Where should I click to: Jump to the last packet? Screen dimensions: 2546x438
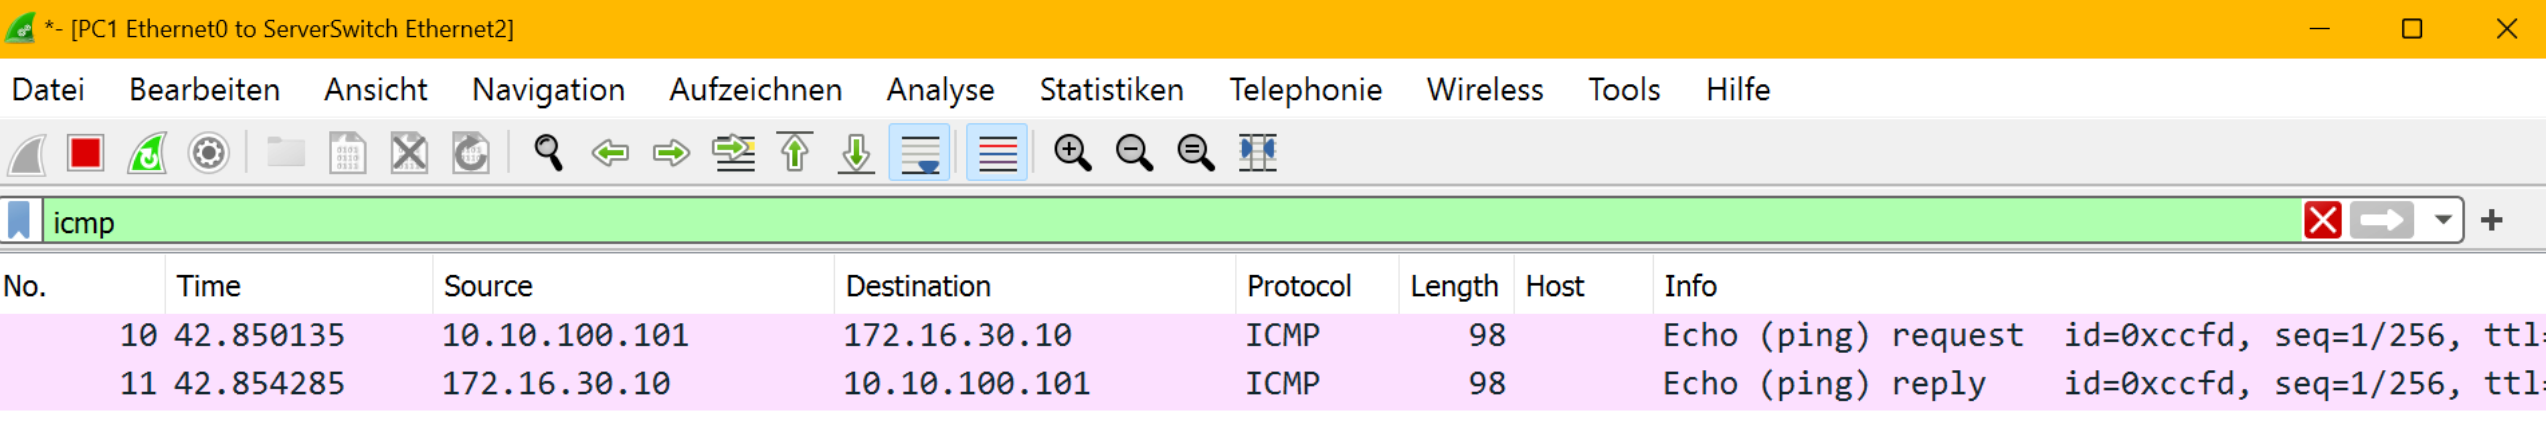click(857, 153)
